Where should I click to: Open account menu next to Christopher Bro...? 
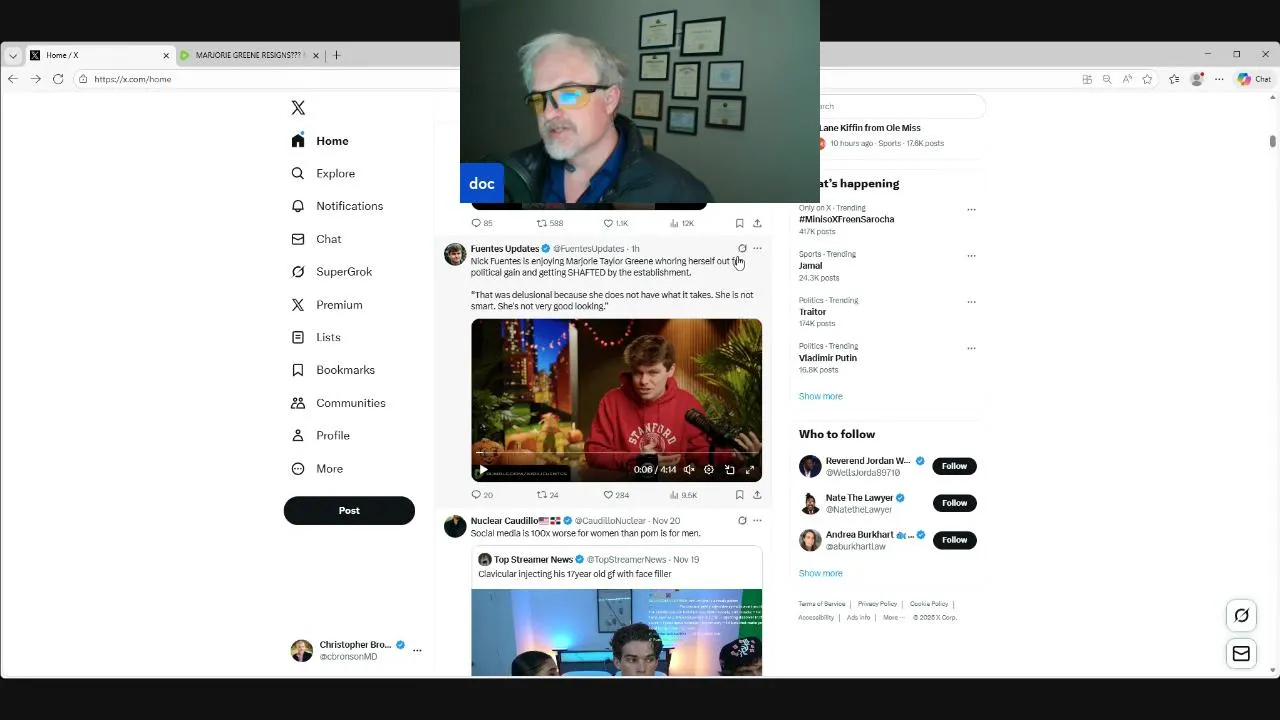coord(417,650)
